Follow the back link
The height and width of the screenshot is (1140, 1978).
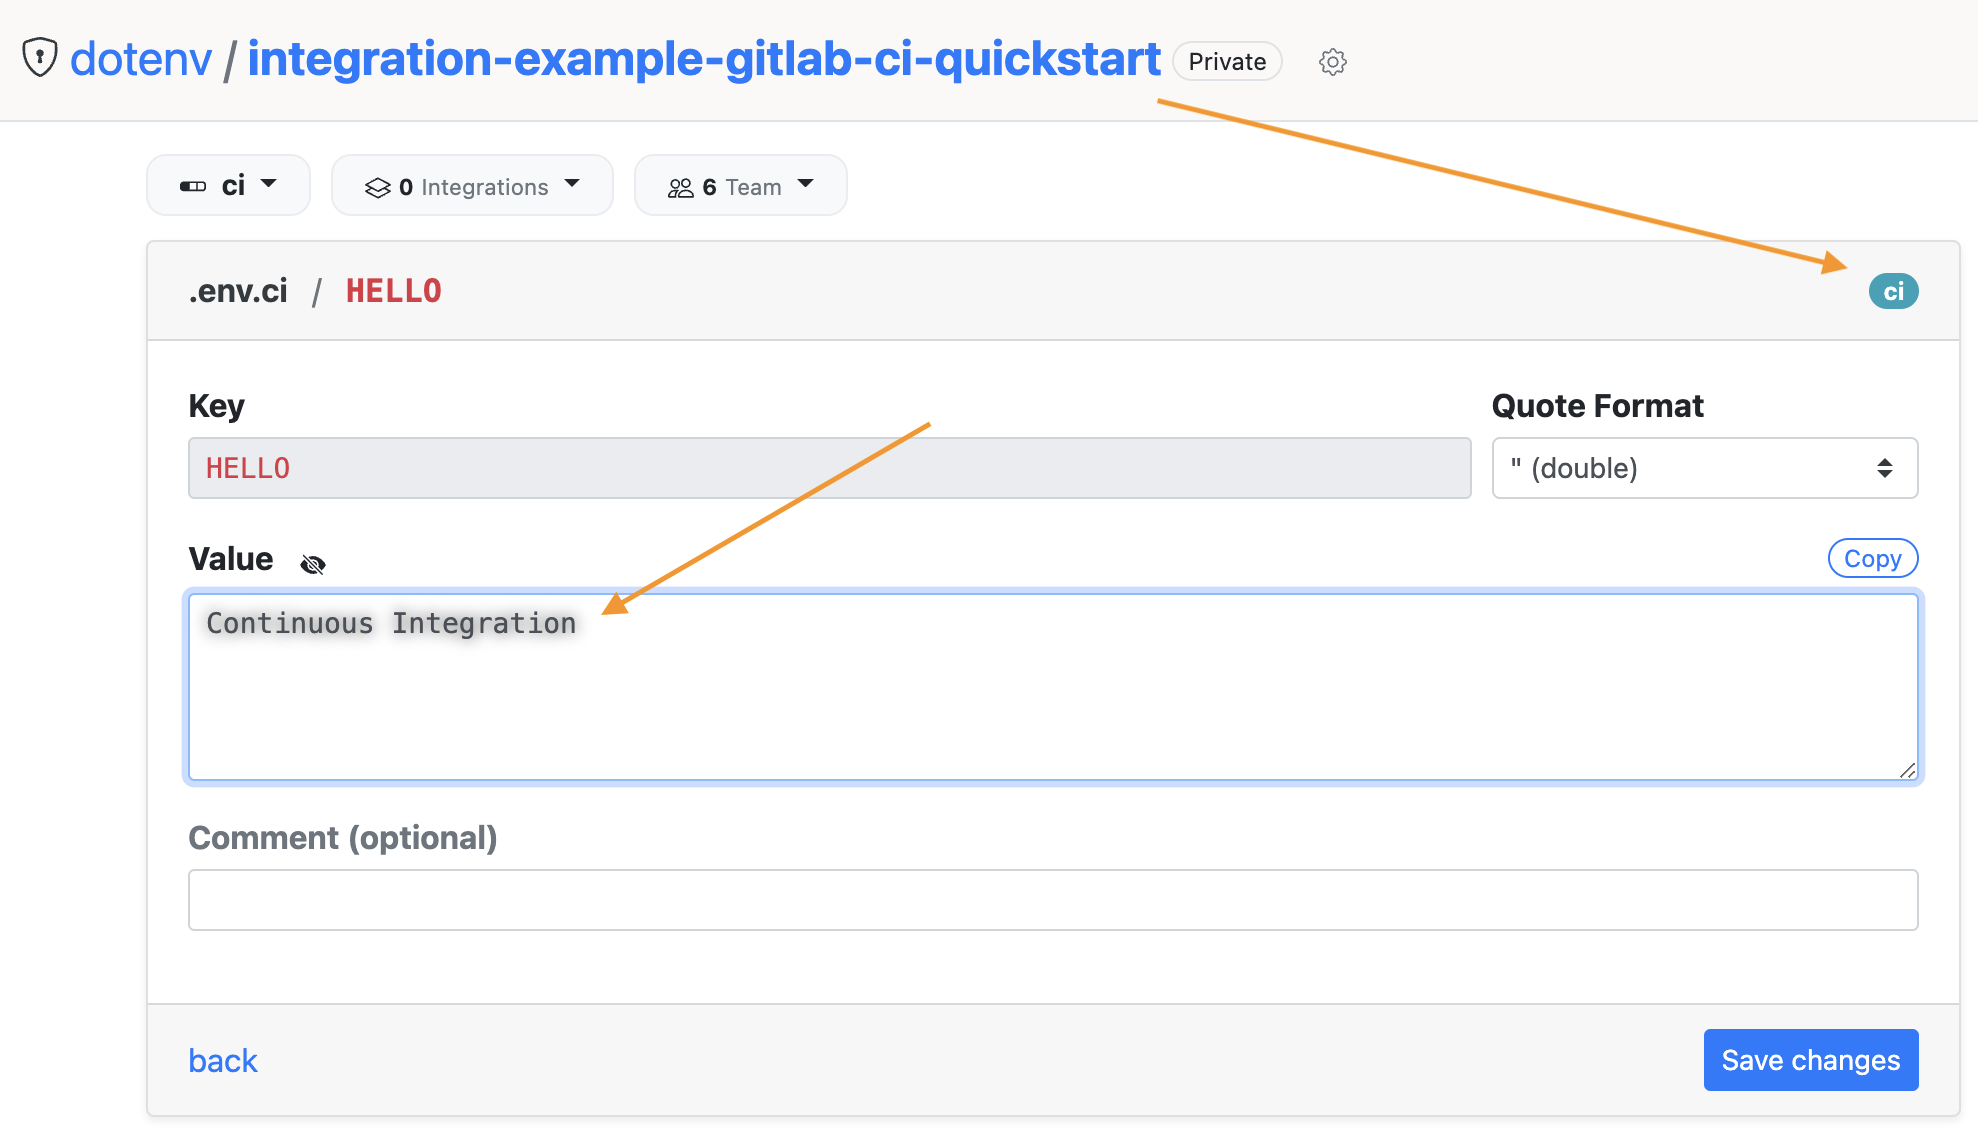tap(223, 1060)
